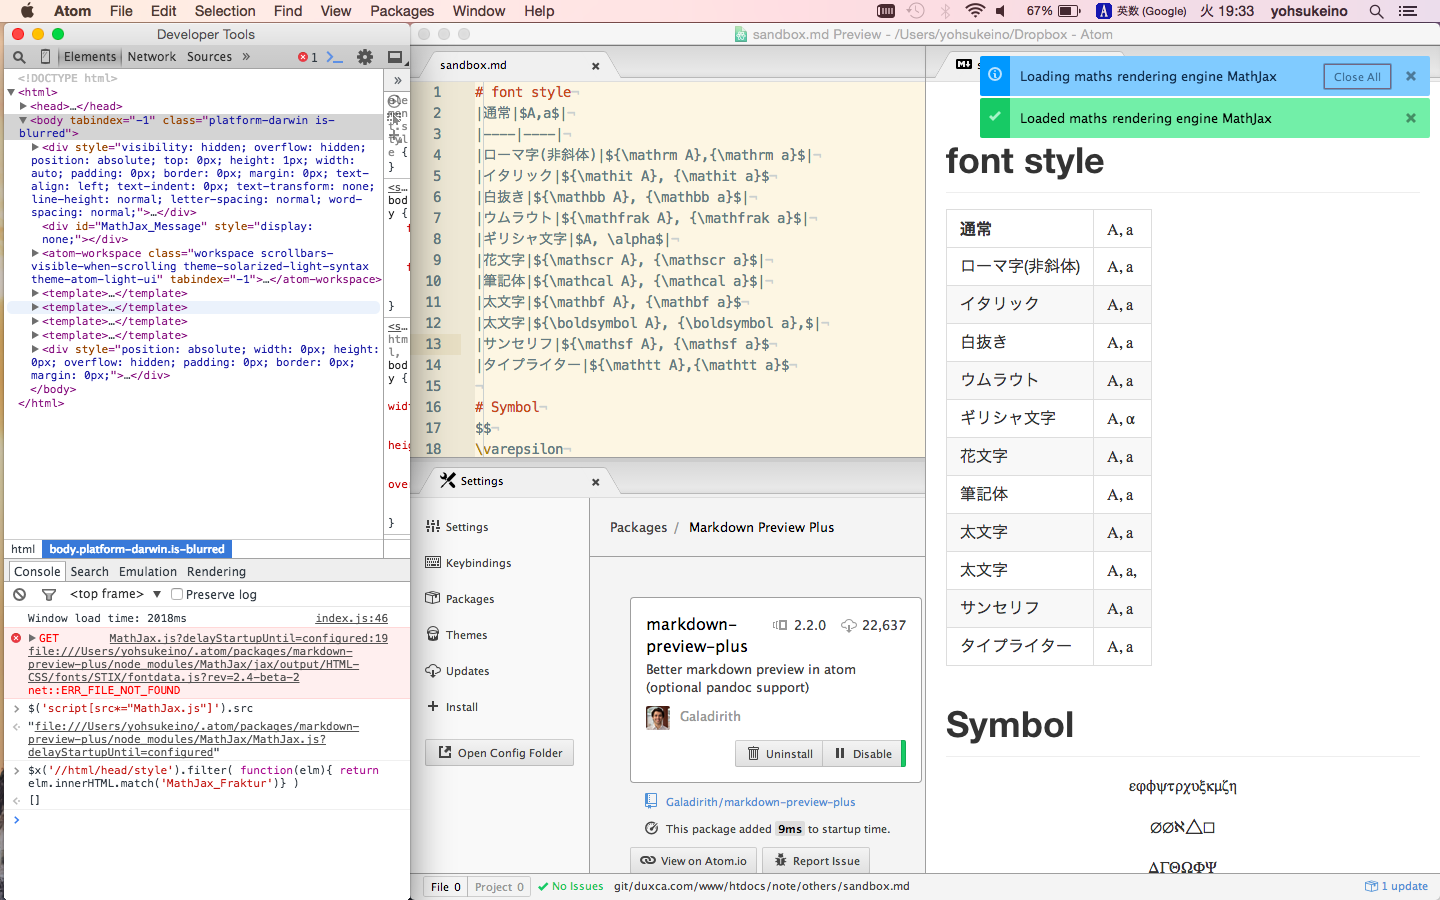The width and height of the screenshot is (1440, 900).
Task: Click the package version 2.2.0 icon
Action: [x=780, y=625]
